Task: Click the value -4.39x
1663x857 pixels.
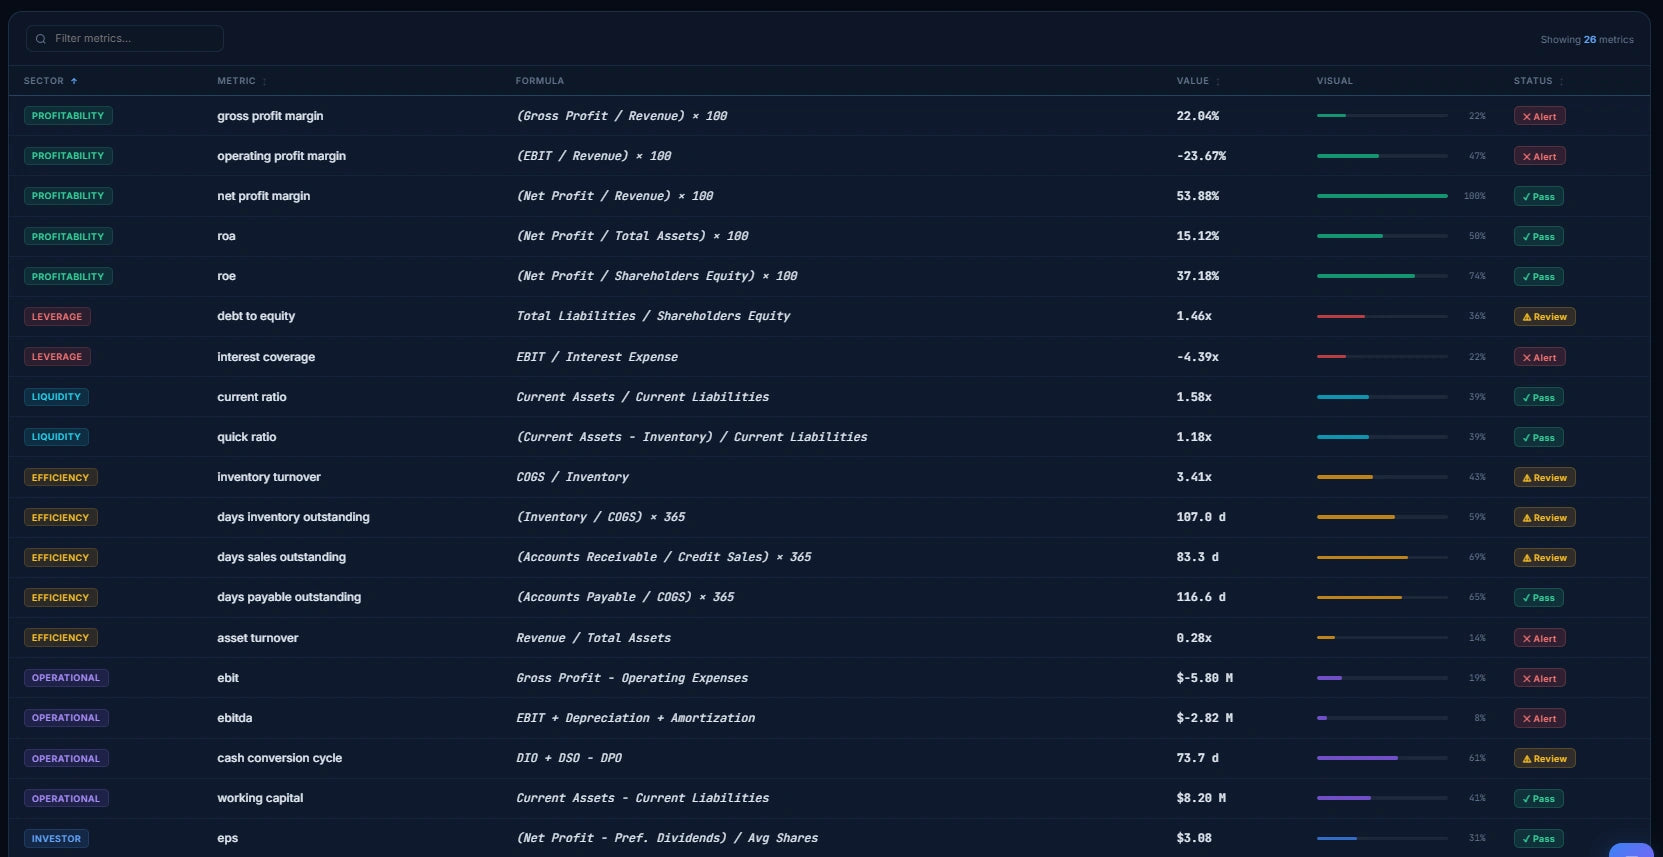Action: point(1197,357)
